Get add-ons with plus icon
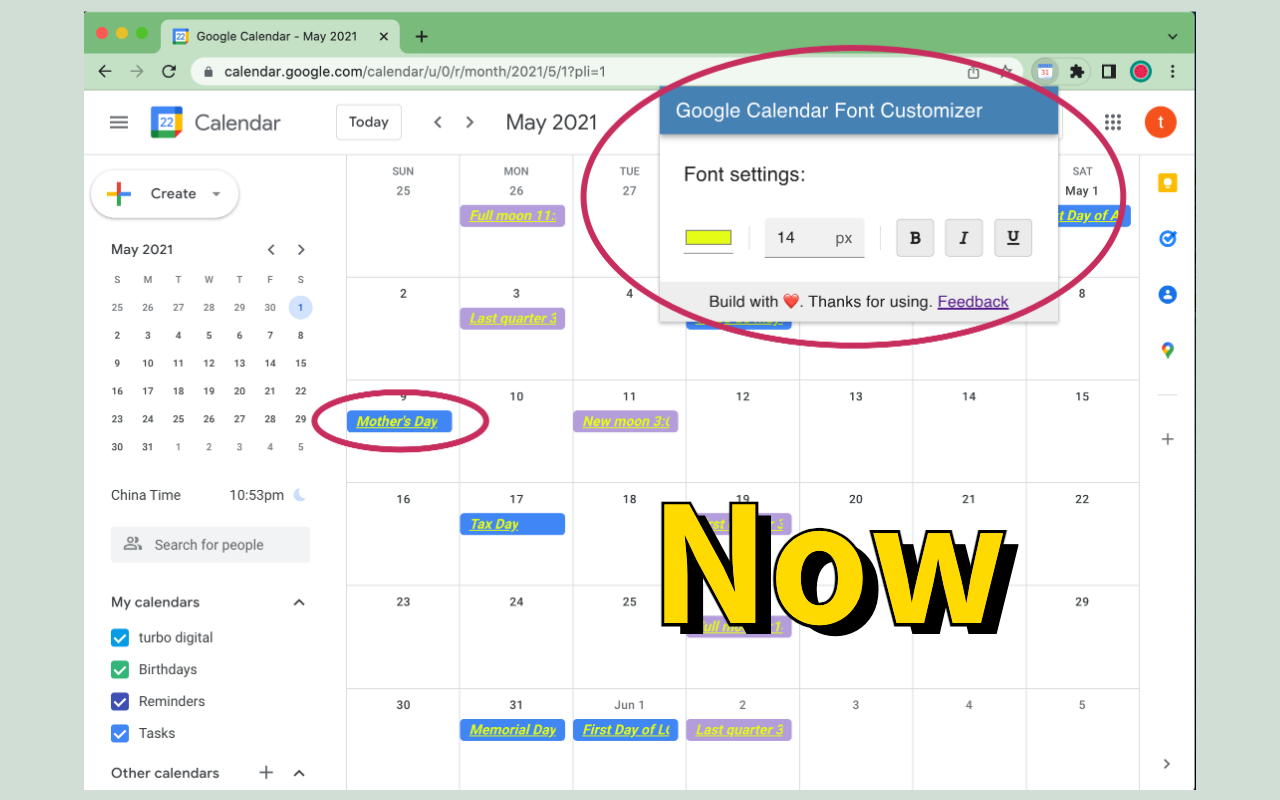This screenshot has width=1280, height=800. (x=1167, y=439)
